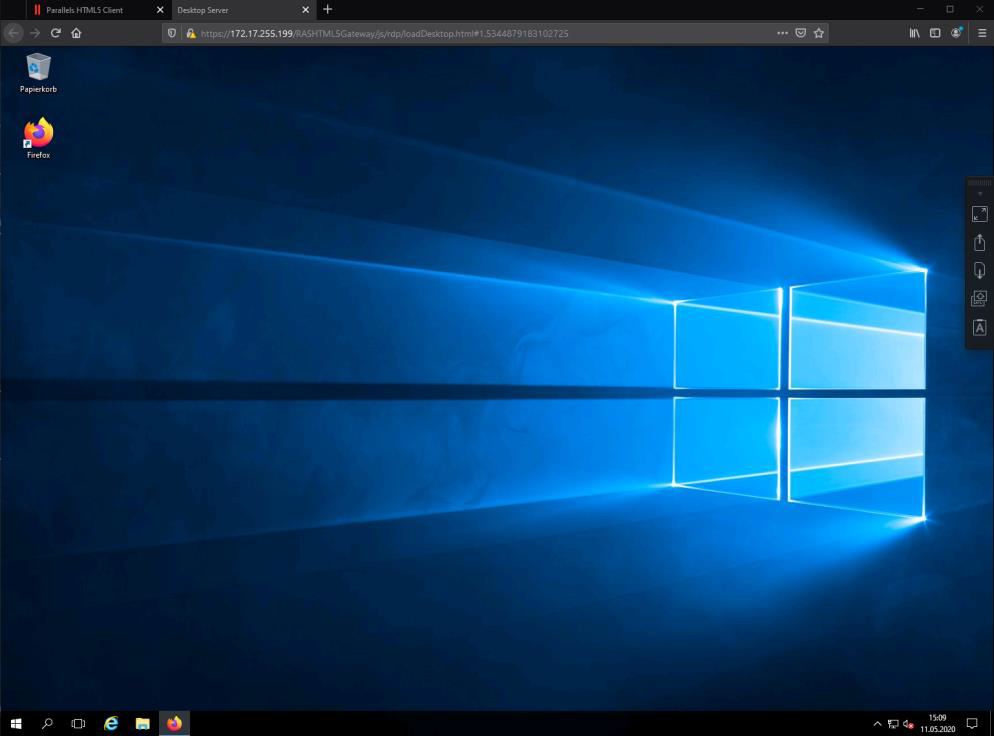Click the download file icon in side toolbar
Screen dimensions: 994x736
[979, 271]
